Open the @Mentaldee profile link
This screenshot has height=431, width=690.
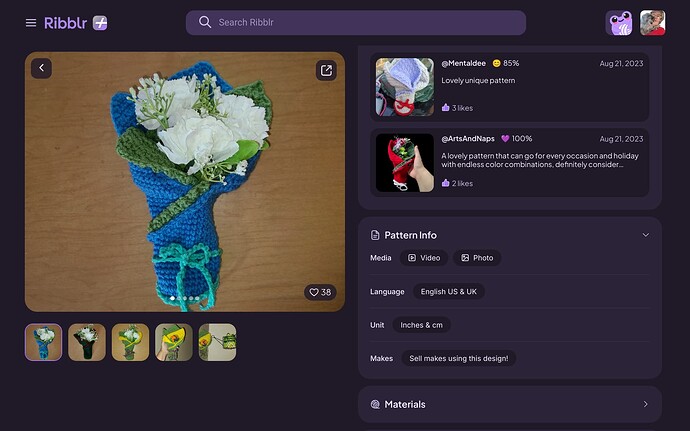click(463, 63)
